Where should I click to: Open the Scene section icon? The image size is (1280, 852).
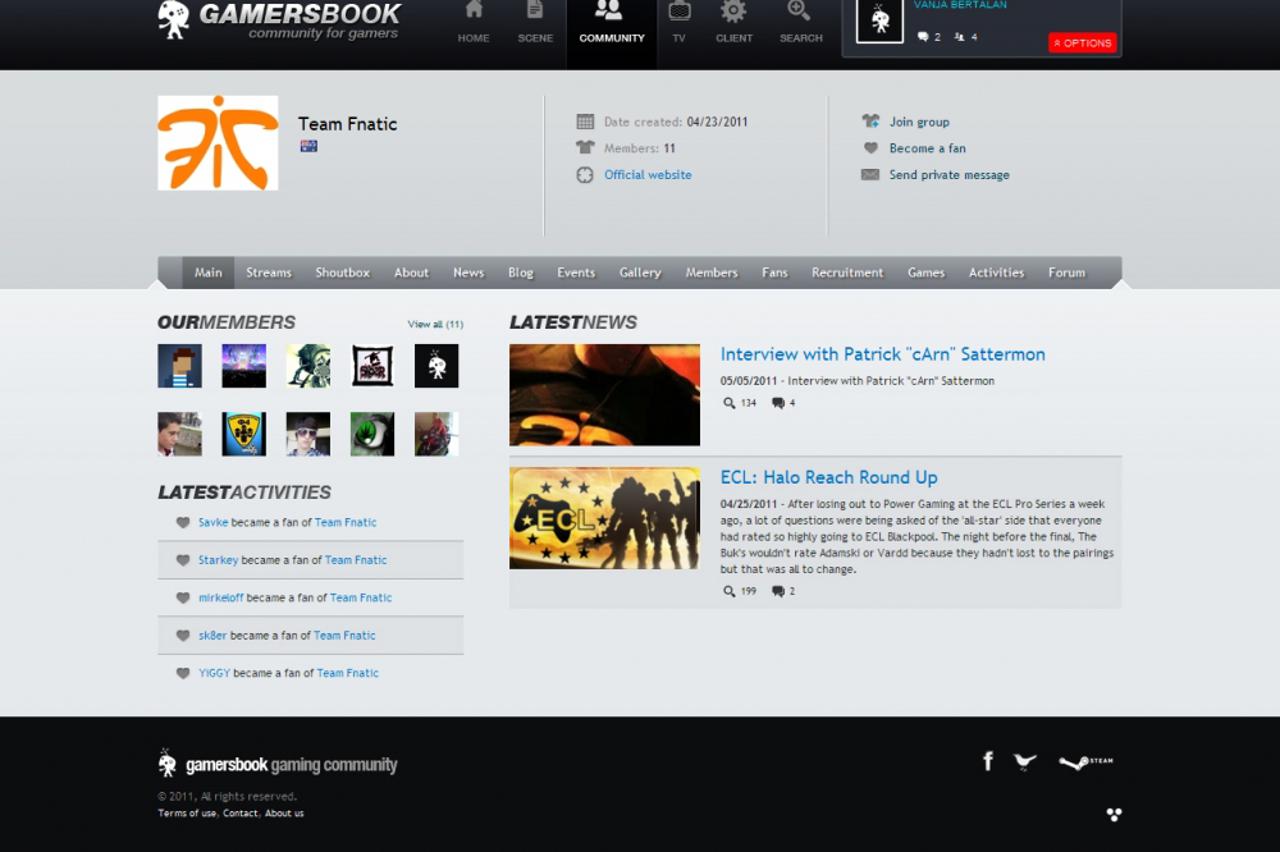[x=535, y=12]
